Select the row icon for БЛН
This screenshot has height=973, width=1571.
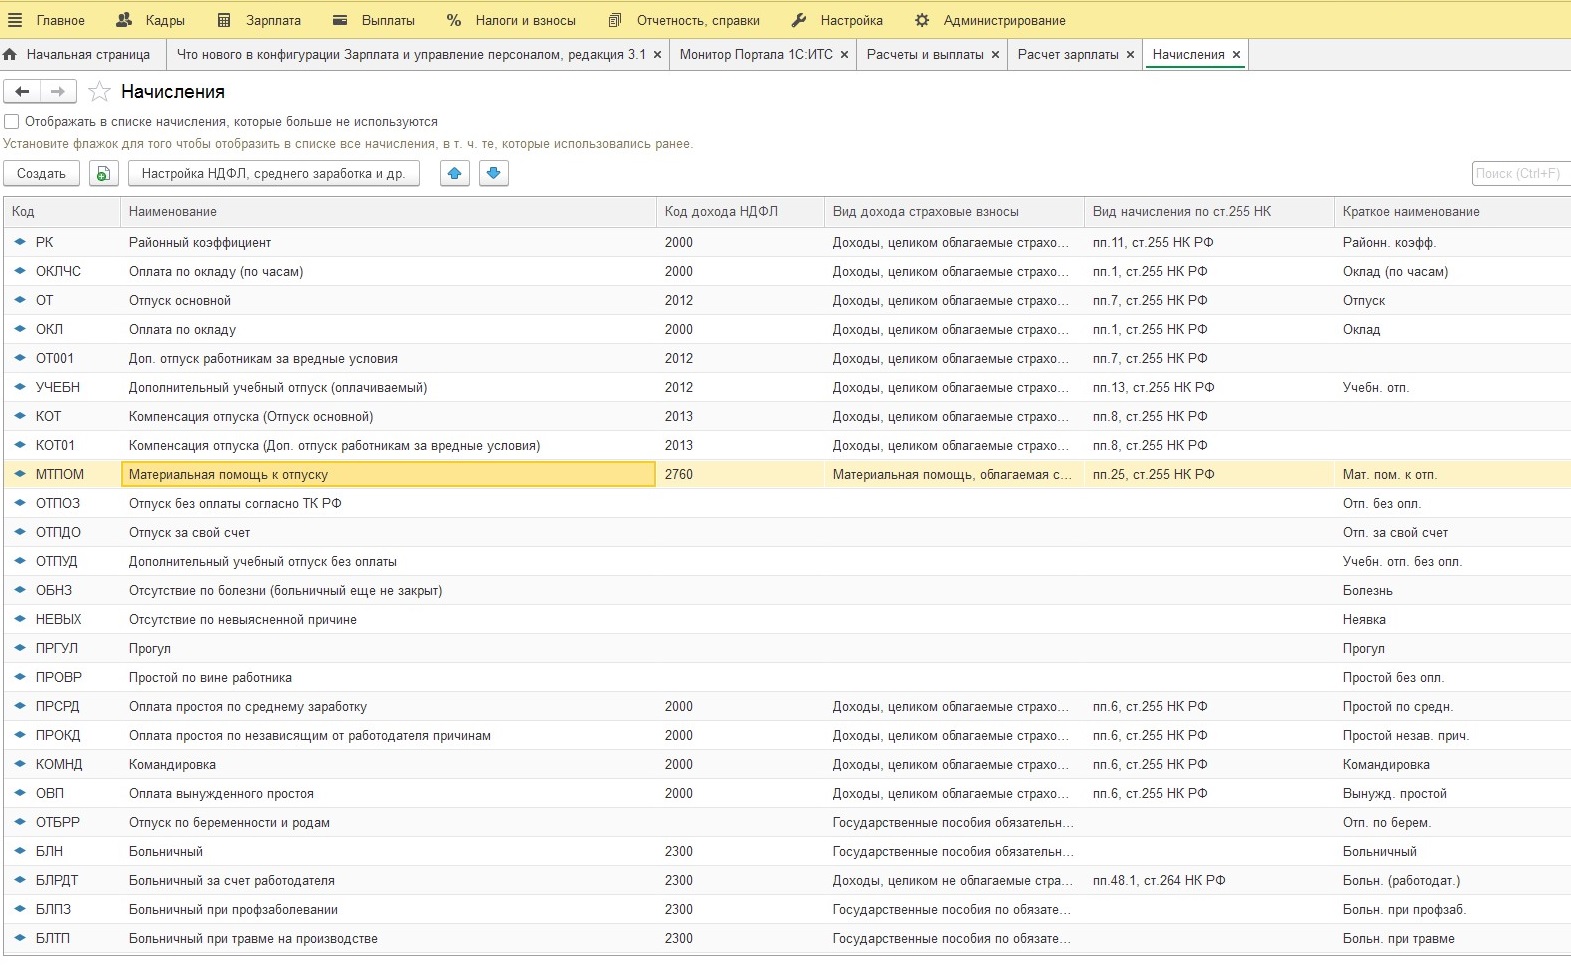20,851
